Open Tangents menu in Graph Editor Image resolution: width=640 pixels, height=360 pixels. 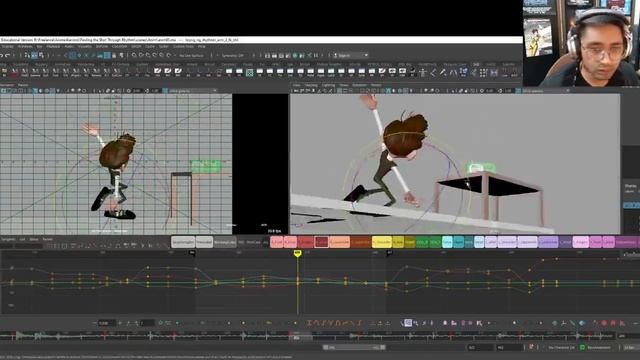point(8,239)
